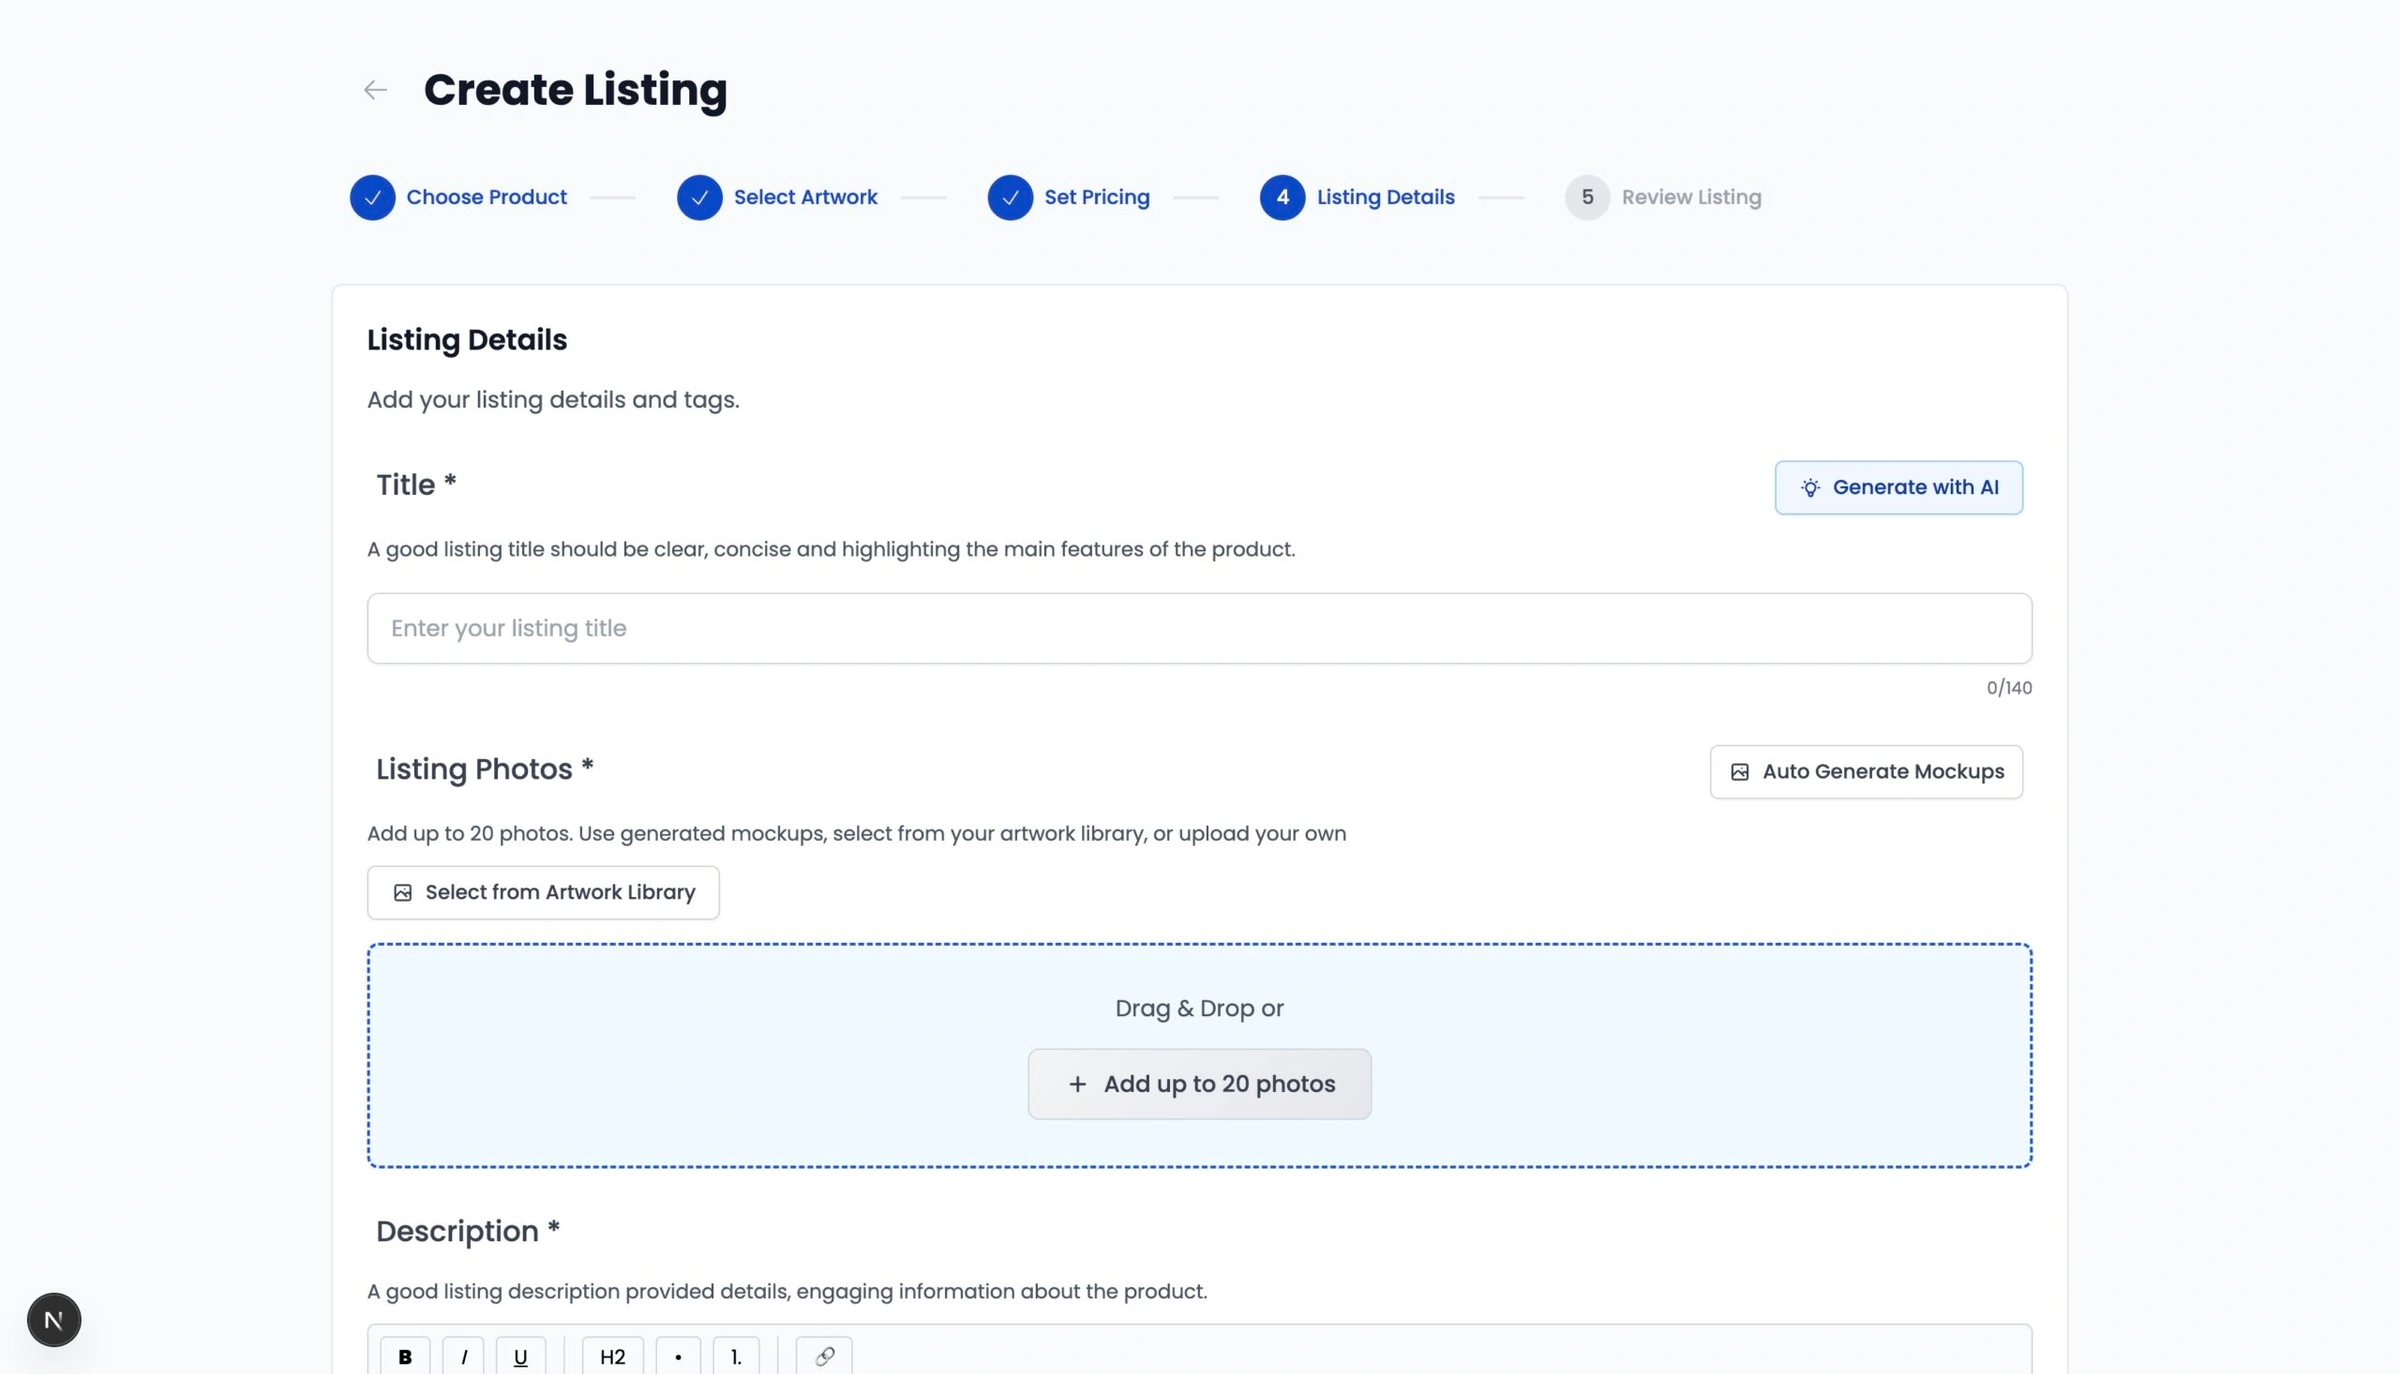The image size is (2400, 1374).
Task: Click the back arrow beside Create Listing
Action: [375, 89]
